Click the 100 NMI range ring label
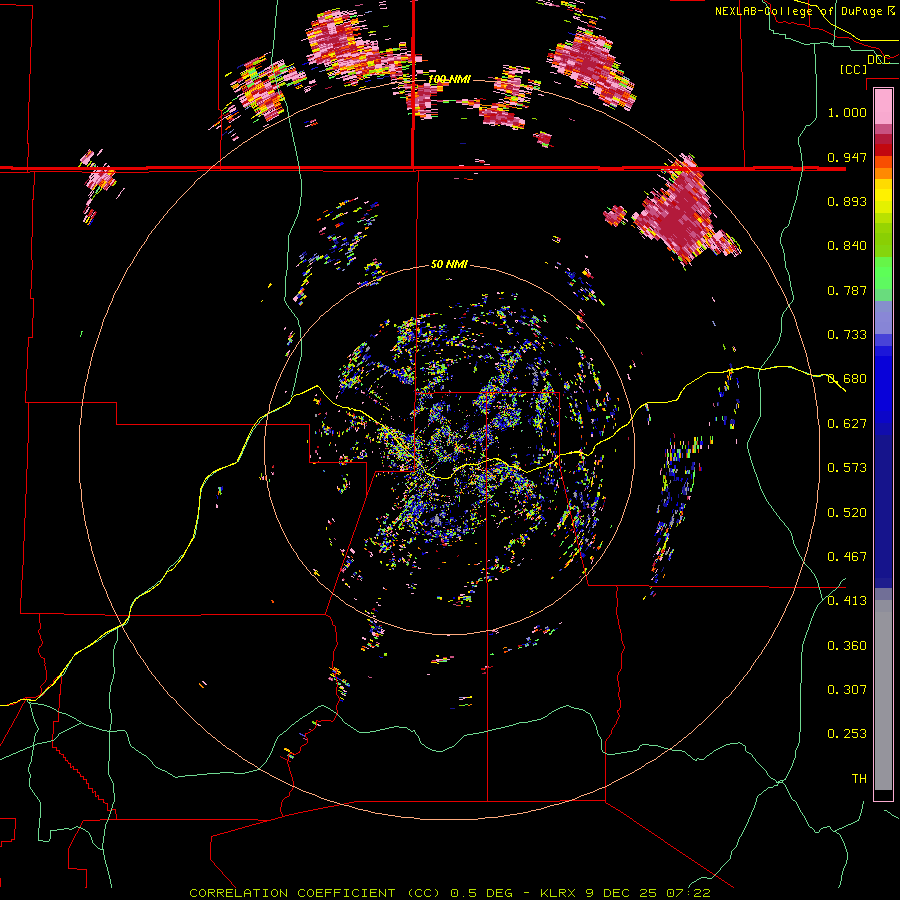The width and height of the screenshot is (900, 900). (x=449, y=79)
